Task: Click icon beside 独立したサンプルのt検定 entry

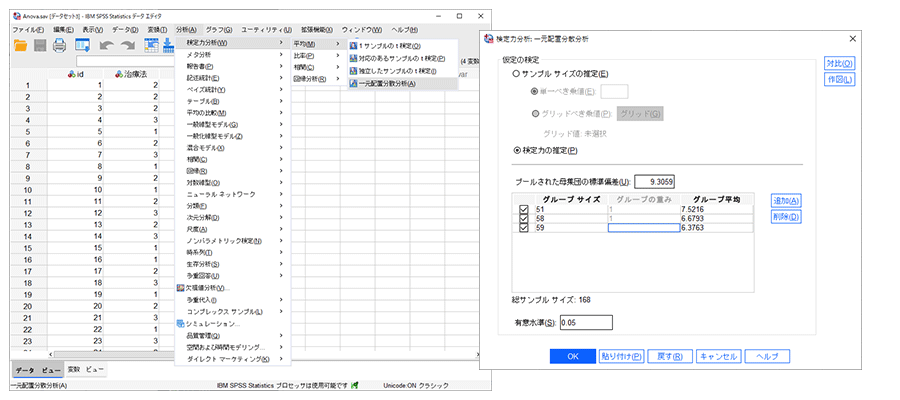Action: pos(354,71)
